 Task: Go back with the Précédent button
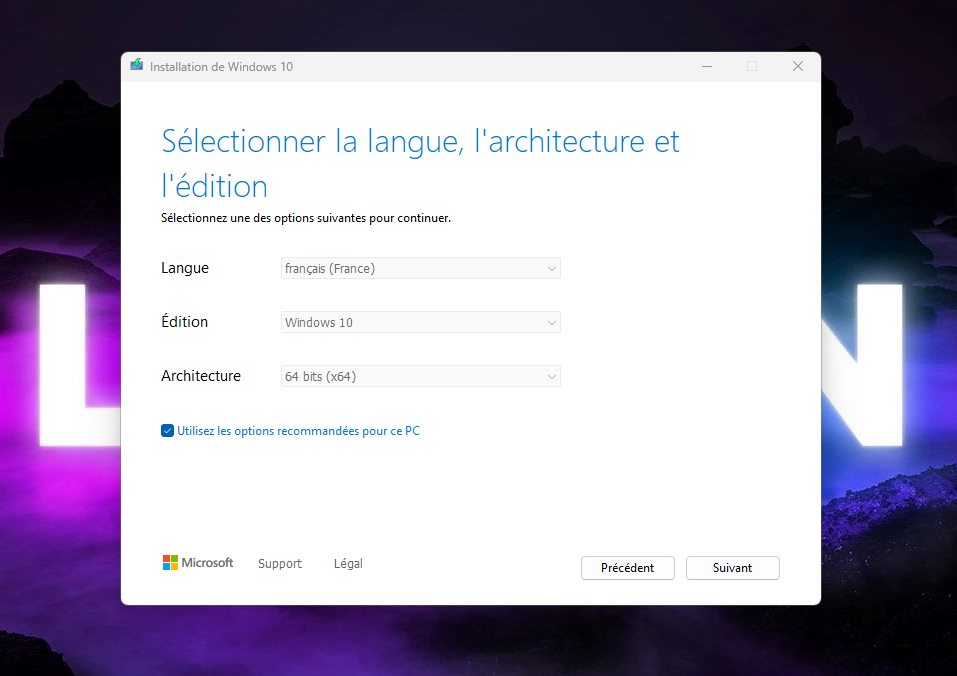[627, 567]
